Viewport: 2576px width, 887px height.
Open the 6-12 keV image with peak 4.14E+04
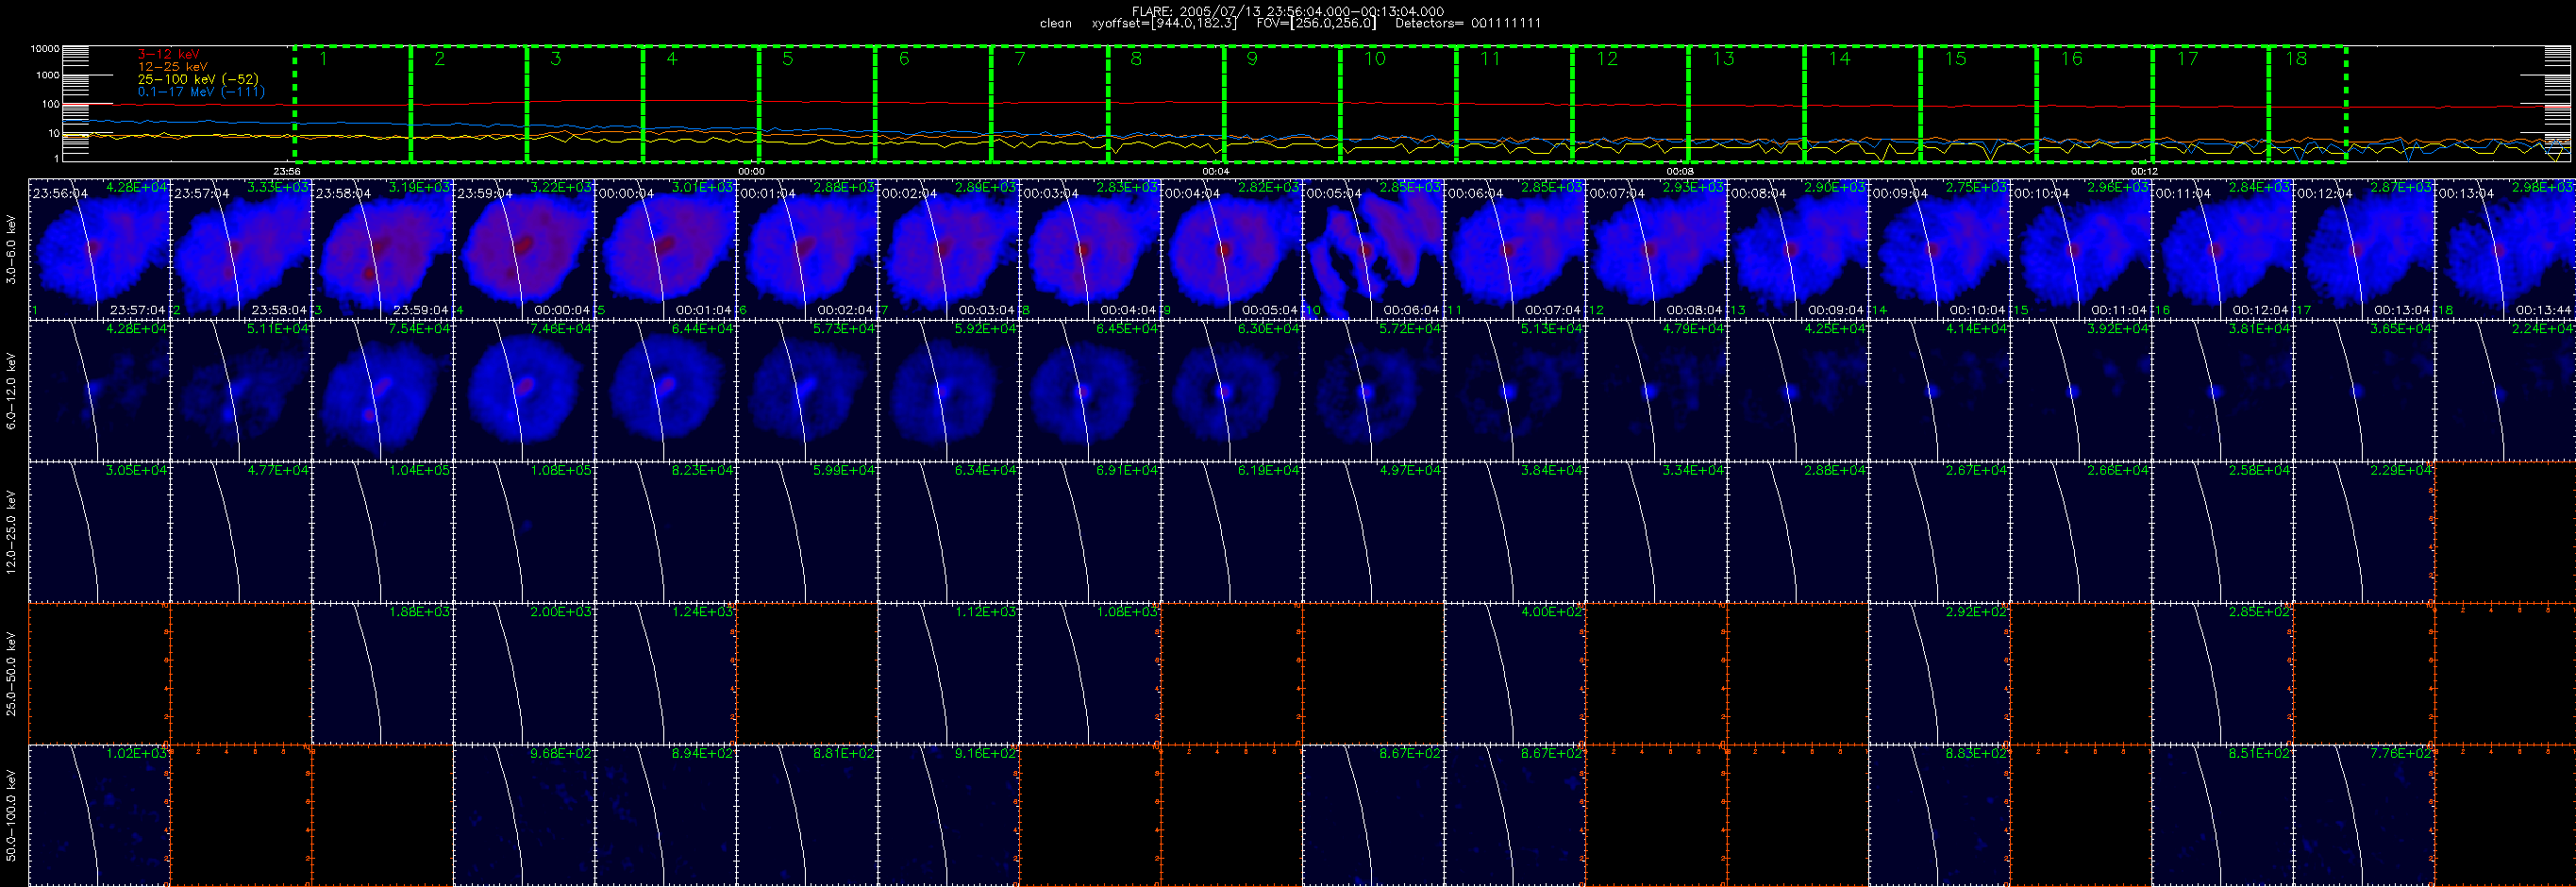(1939, 391)
